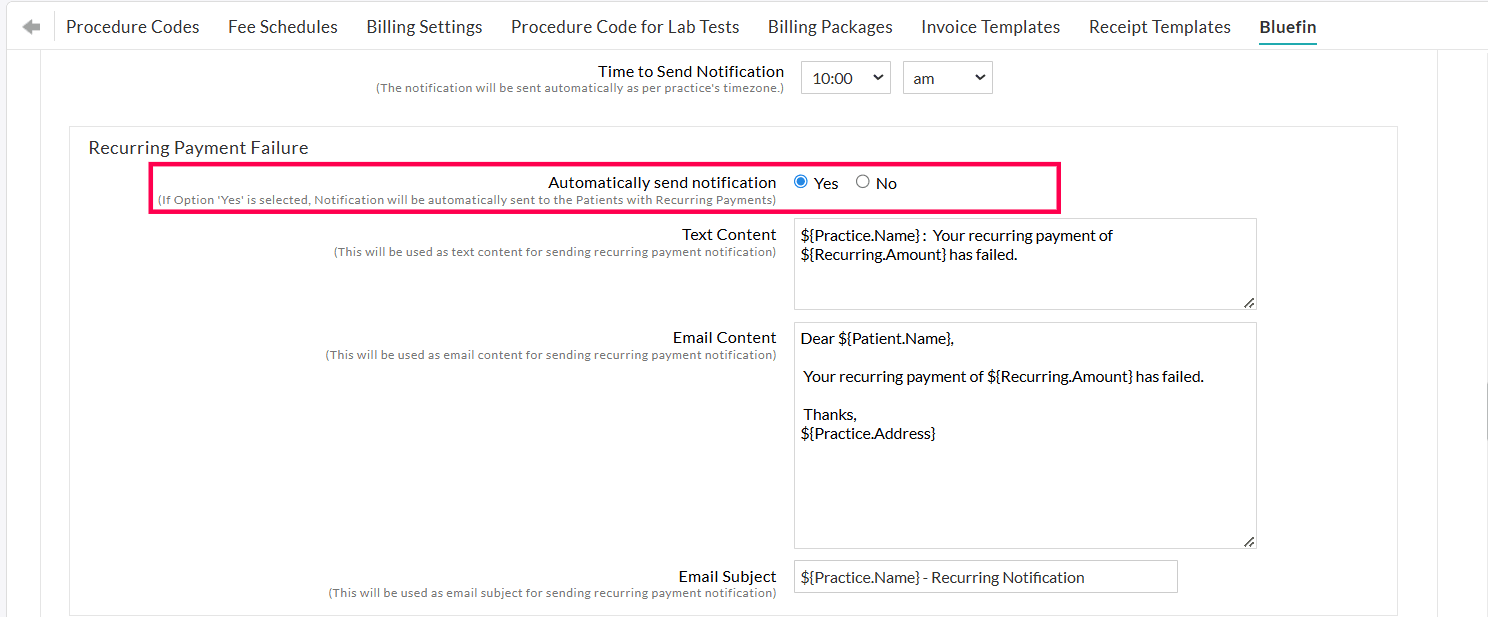This screenshot has height=617, width=1488.
Task: Click the Email Content resize handle
Action: tap(1249, 541)
